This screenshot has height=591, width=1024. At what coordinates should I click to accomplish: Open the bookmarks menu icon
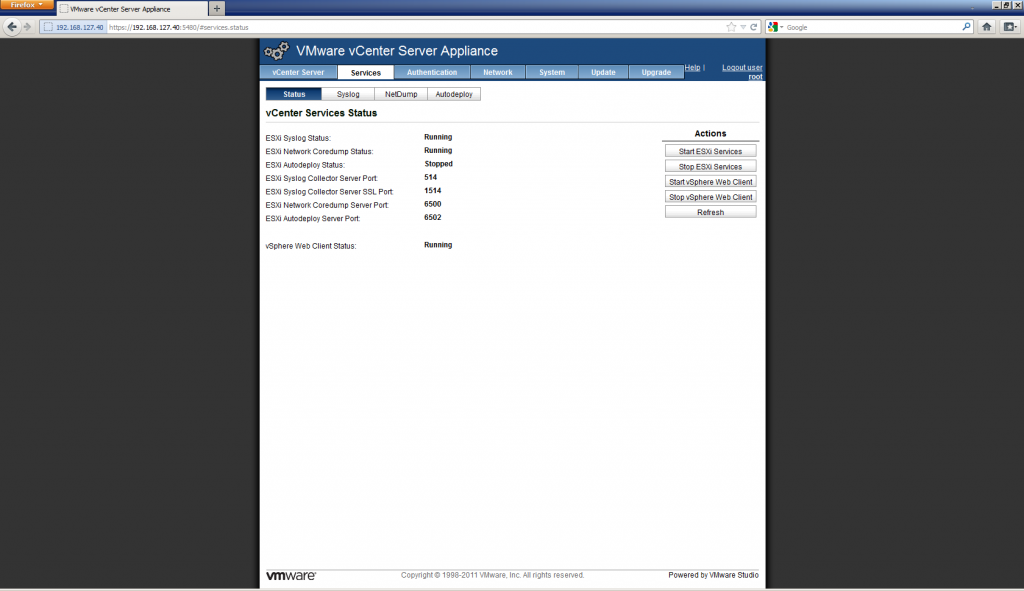[x=1010, y=27]
